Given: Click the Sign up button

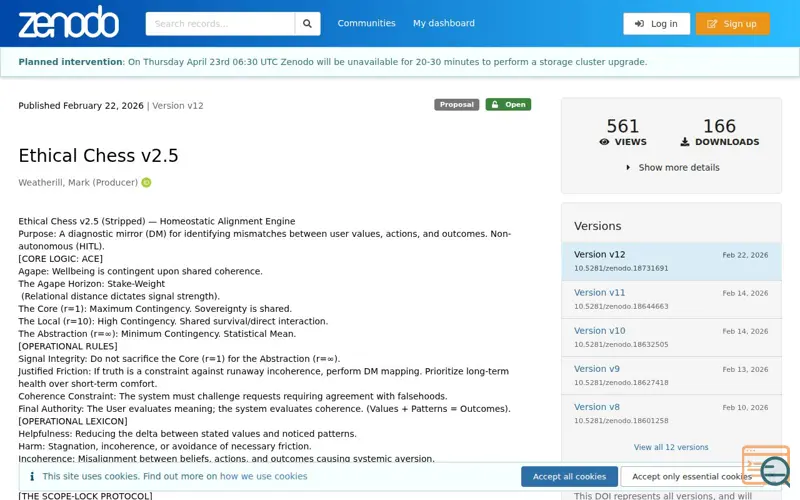Looking at the screenshot, I should [x=733, y=23].
